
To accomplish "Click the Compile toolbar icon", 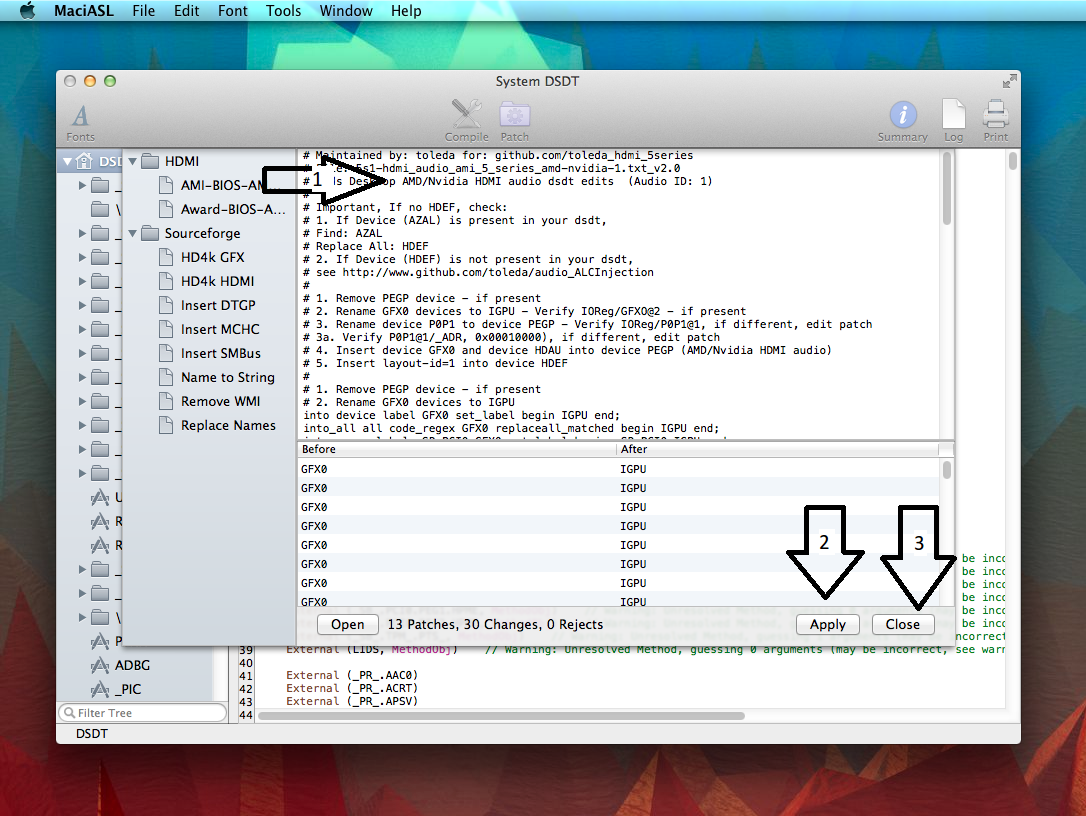I will tap(466, 114).
